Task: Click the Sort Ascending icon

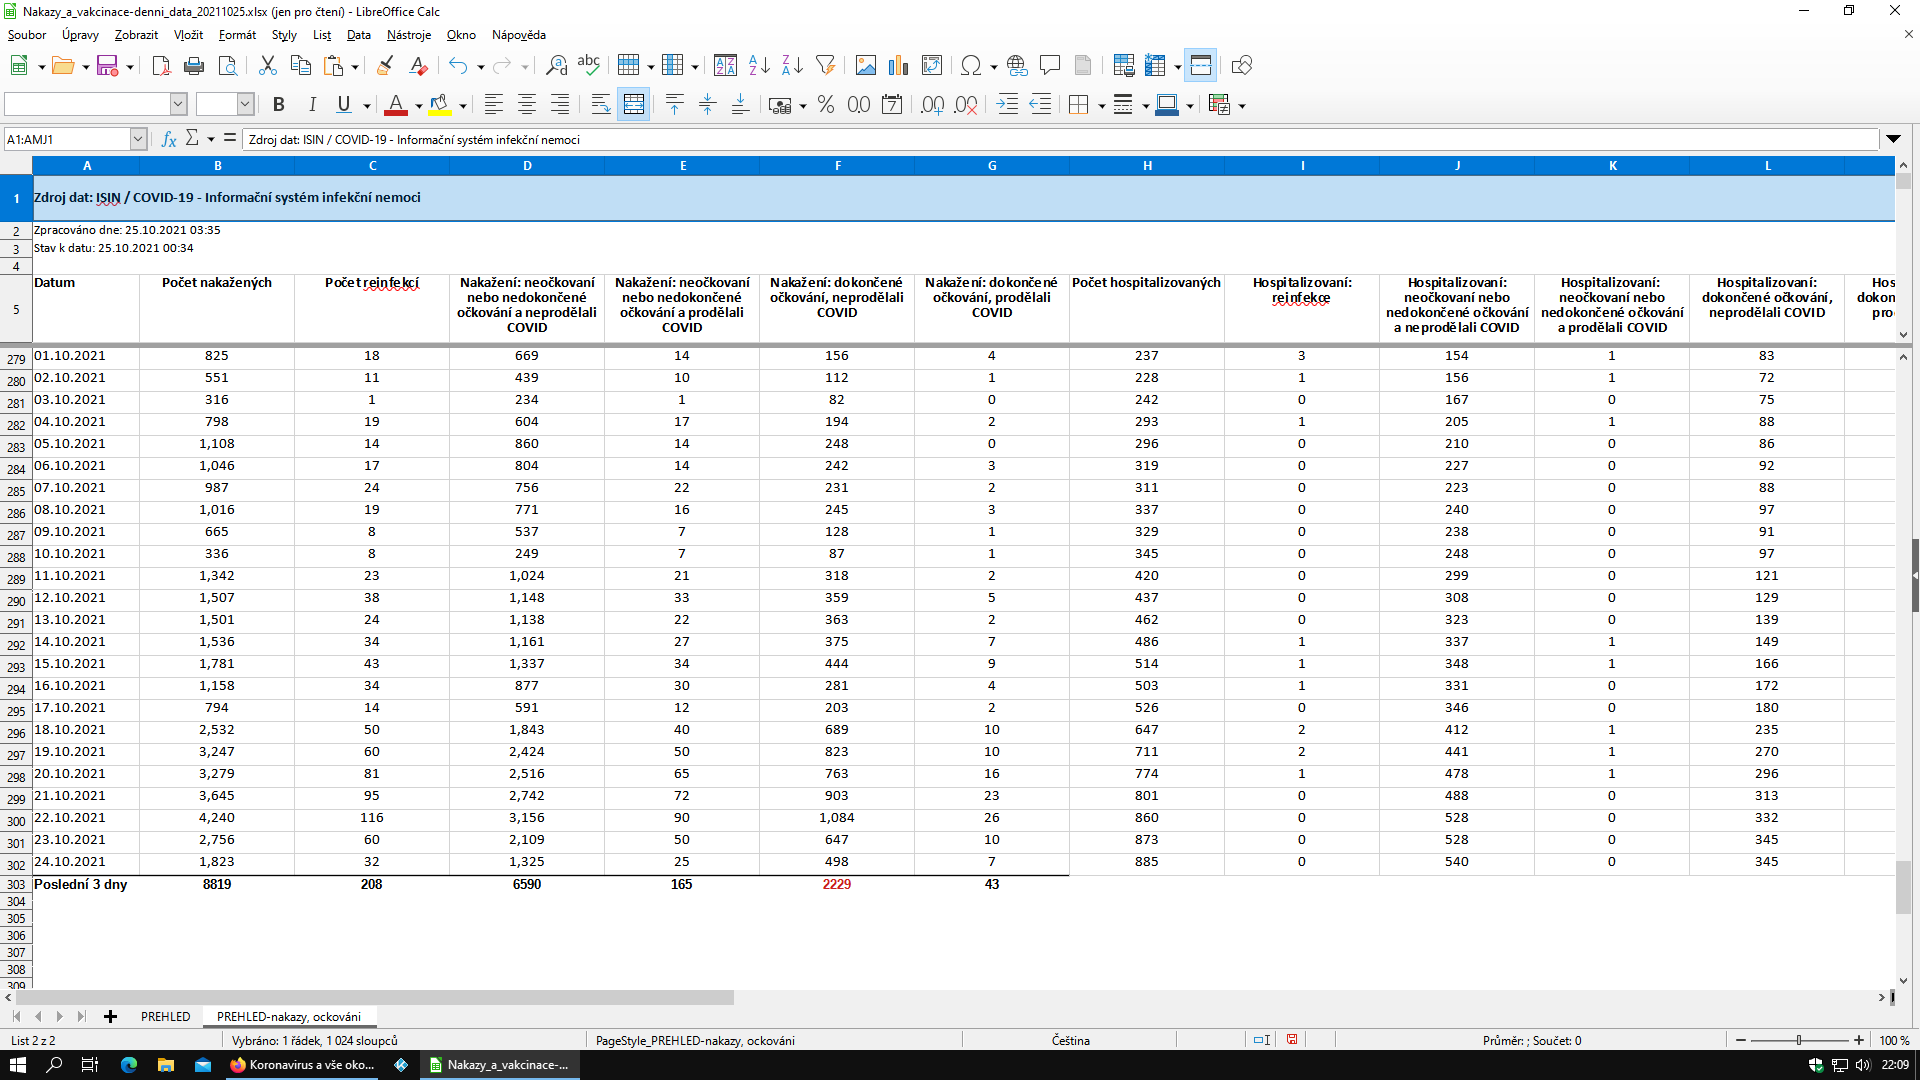Action: 759,66
